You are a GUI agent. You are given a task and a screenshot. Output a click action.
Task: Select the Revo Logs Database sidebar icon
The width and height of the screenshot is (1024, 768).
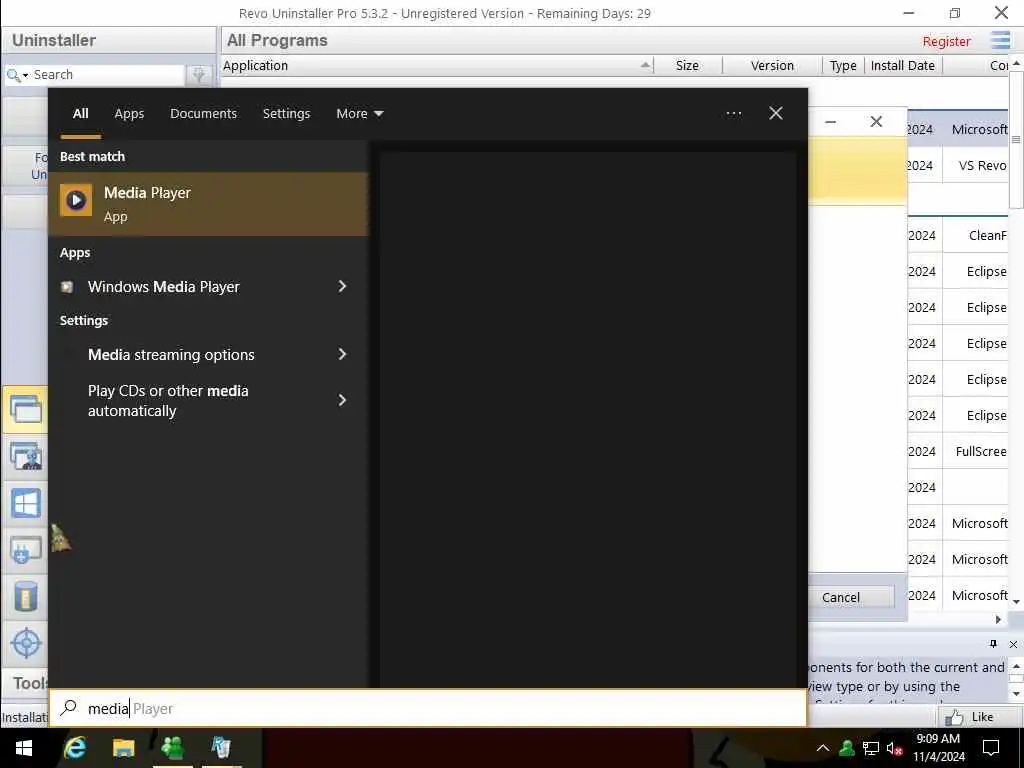pos(25,596)
